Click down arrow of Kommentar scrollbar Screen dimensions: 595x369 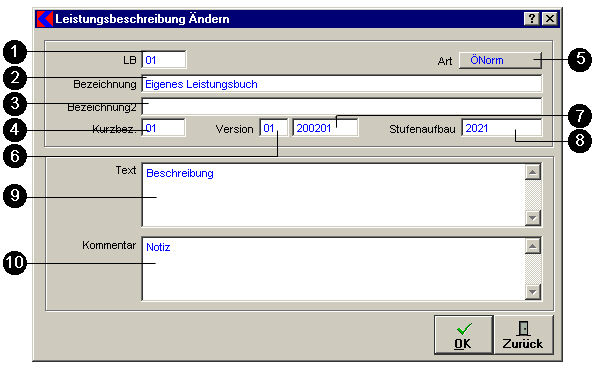[x=533, y=292]
